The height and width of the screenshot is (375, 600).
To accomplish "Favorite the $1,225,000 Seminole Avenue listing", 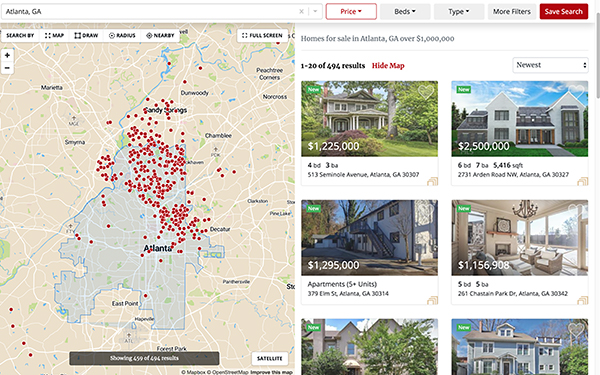I will click(x=426, y=91).
